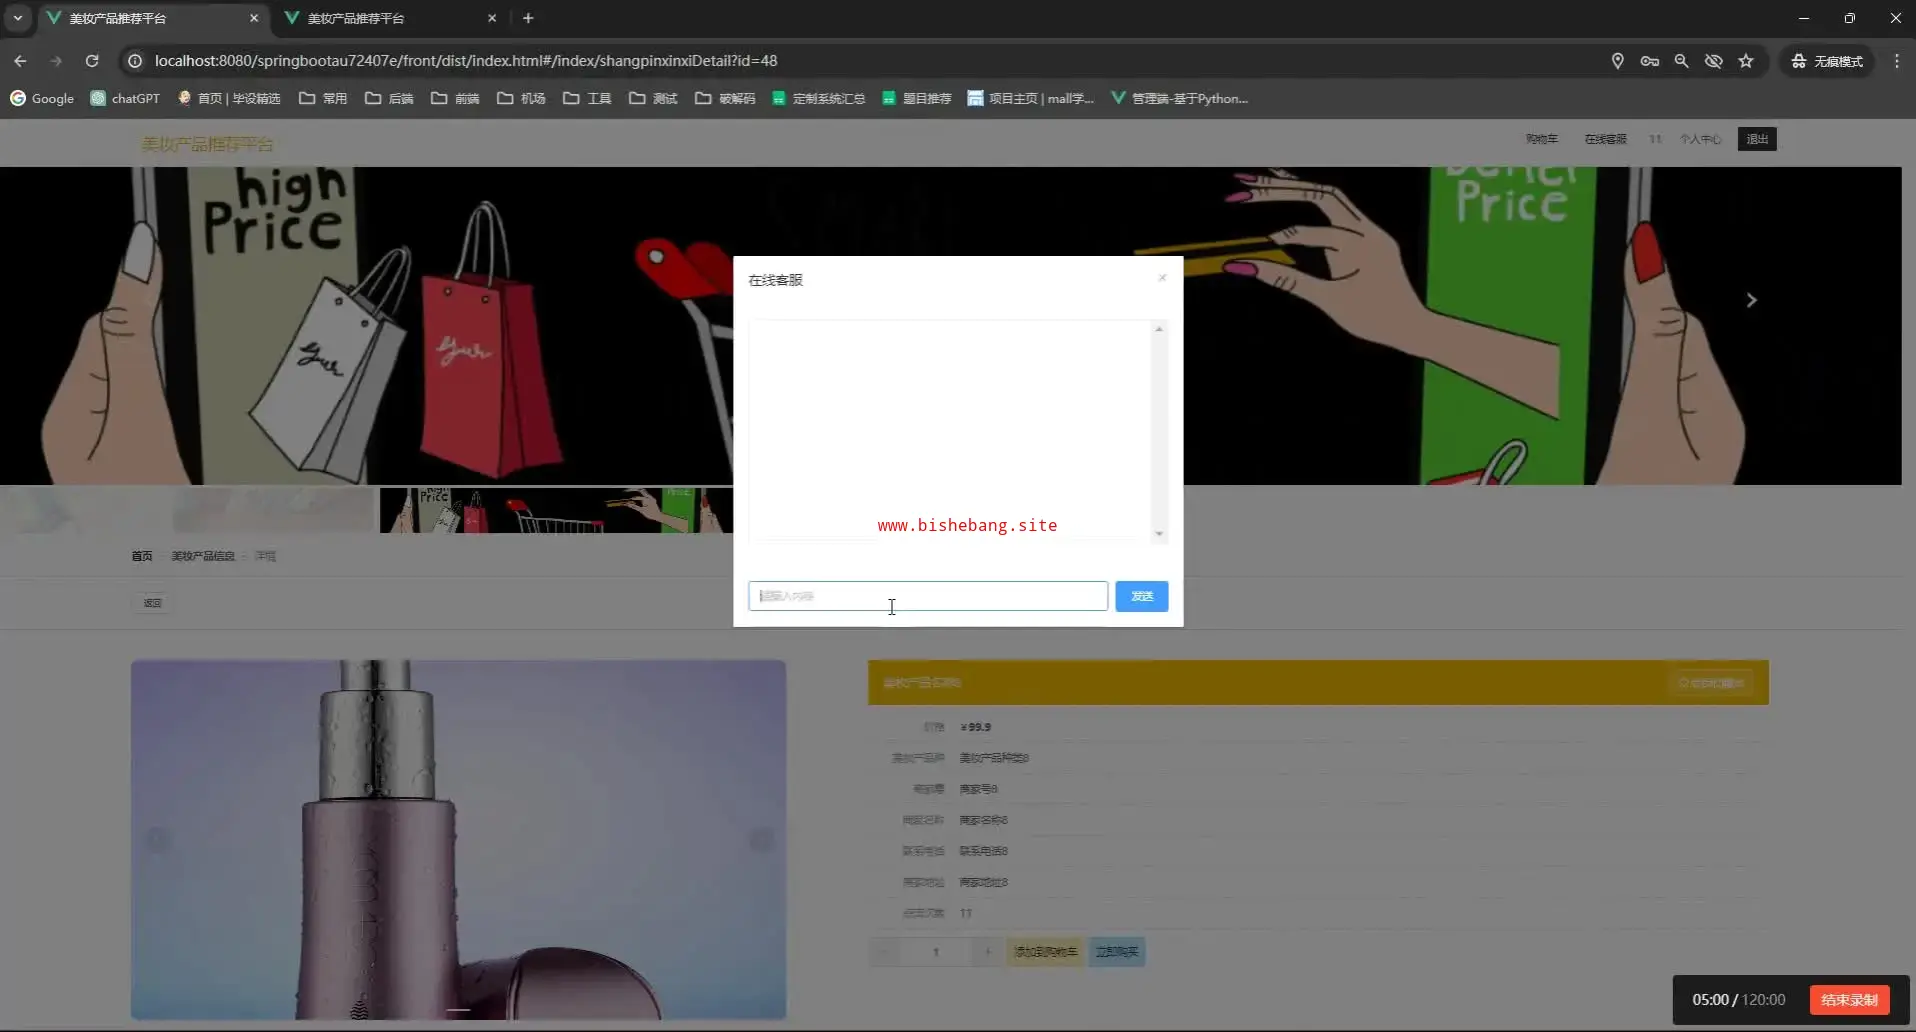
Task: Go forward in browser history
Action: (x=56, y=61)
